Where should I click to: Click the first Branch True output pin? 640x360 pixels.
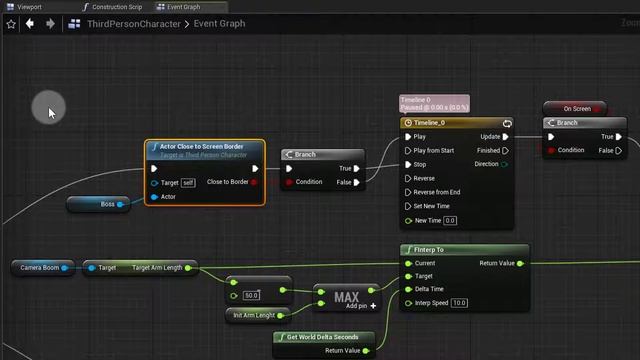point(356,168)
